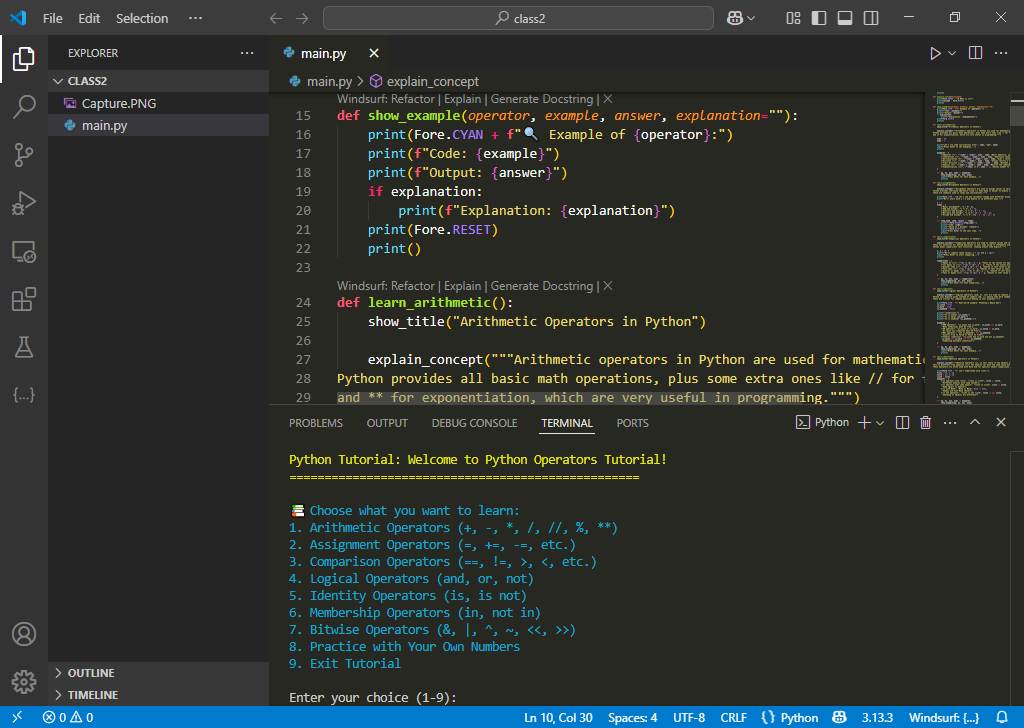Screen dimensions: 1024x728
Task: Click Refactor above learn_arithmetic function
Action: tap(413, 286)
